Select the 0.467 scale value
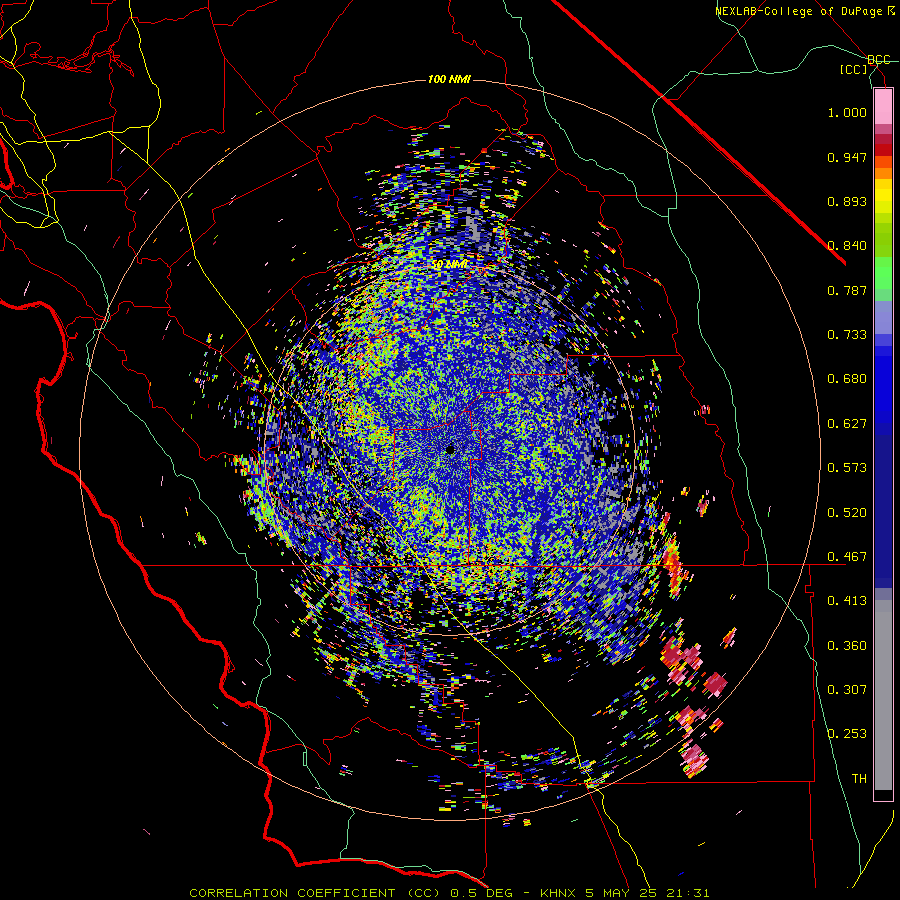 tap(847, 557)
